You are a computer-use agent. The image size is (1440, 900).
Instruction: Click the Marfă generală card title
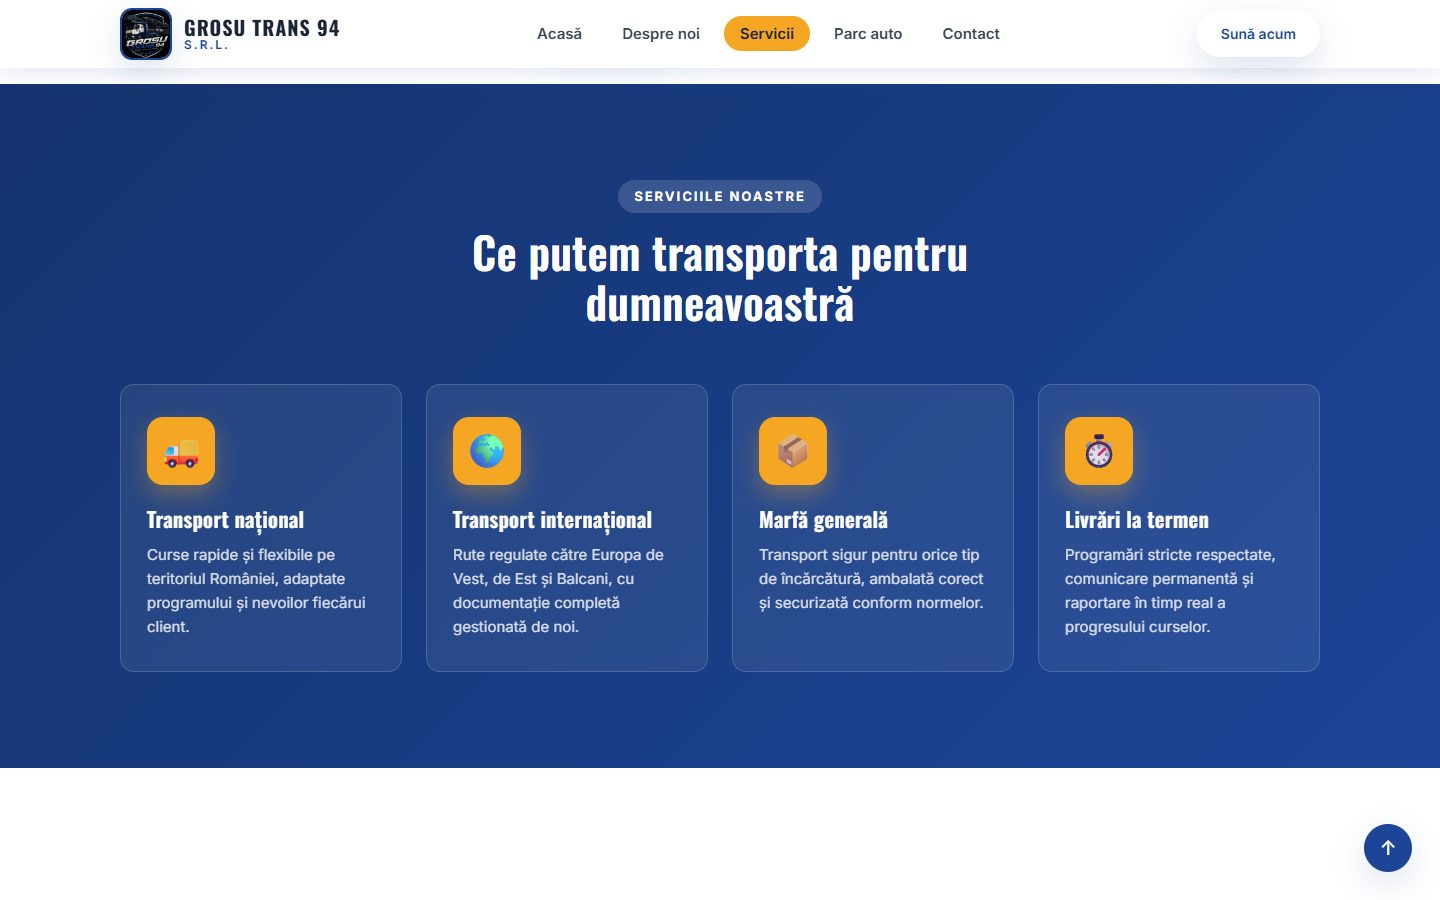pos(823,520)
